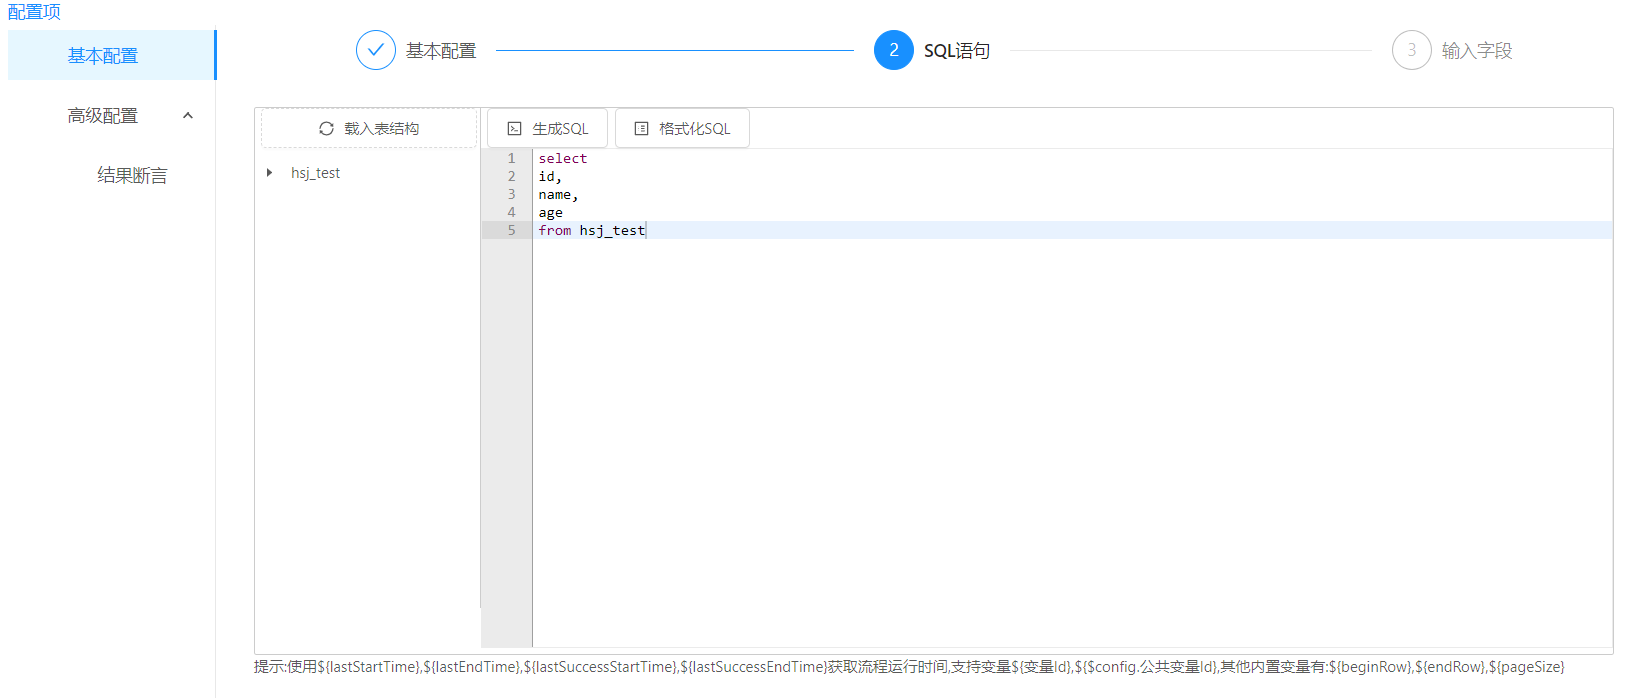
Task: Go to the 输入字段 step label
Action: tap(1476, 51)
